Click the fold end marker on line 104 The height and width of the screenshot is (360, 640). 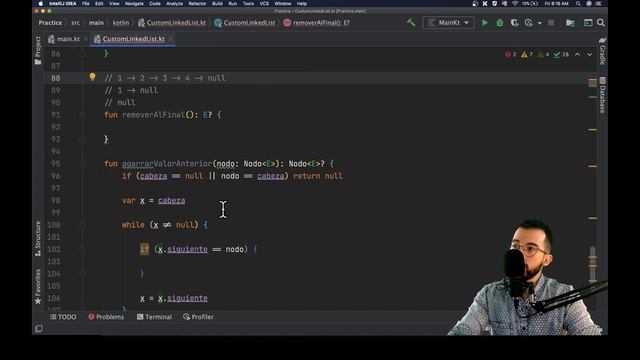83,274
